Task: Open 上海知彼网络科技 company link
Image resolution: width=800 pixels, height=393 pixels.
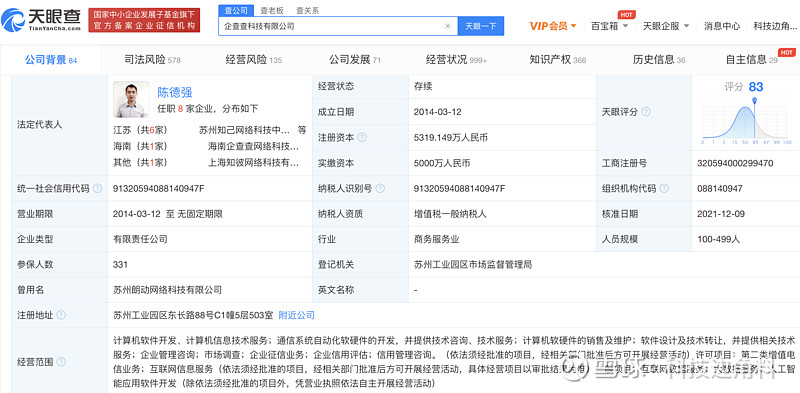Action: click(253, 163)
